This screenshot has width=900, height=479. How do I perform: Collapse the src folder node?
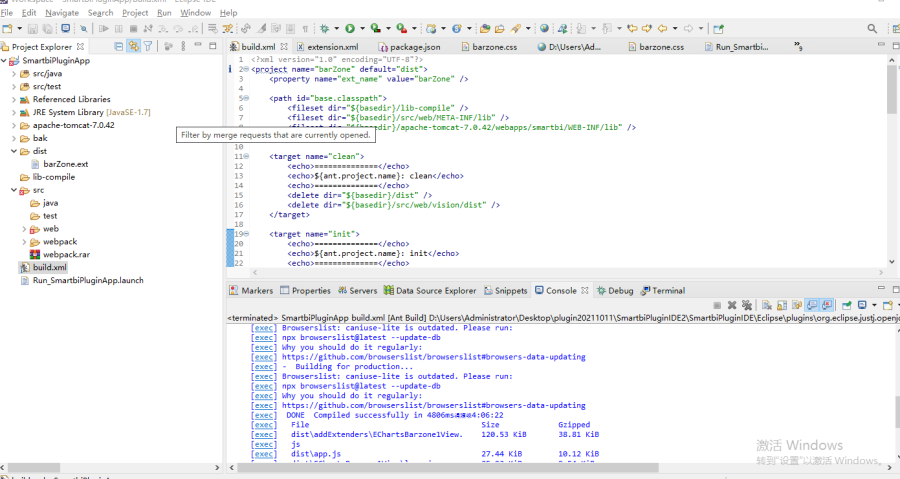click(14, 190)
